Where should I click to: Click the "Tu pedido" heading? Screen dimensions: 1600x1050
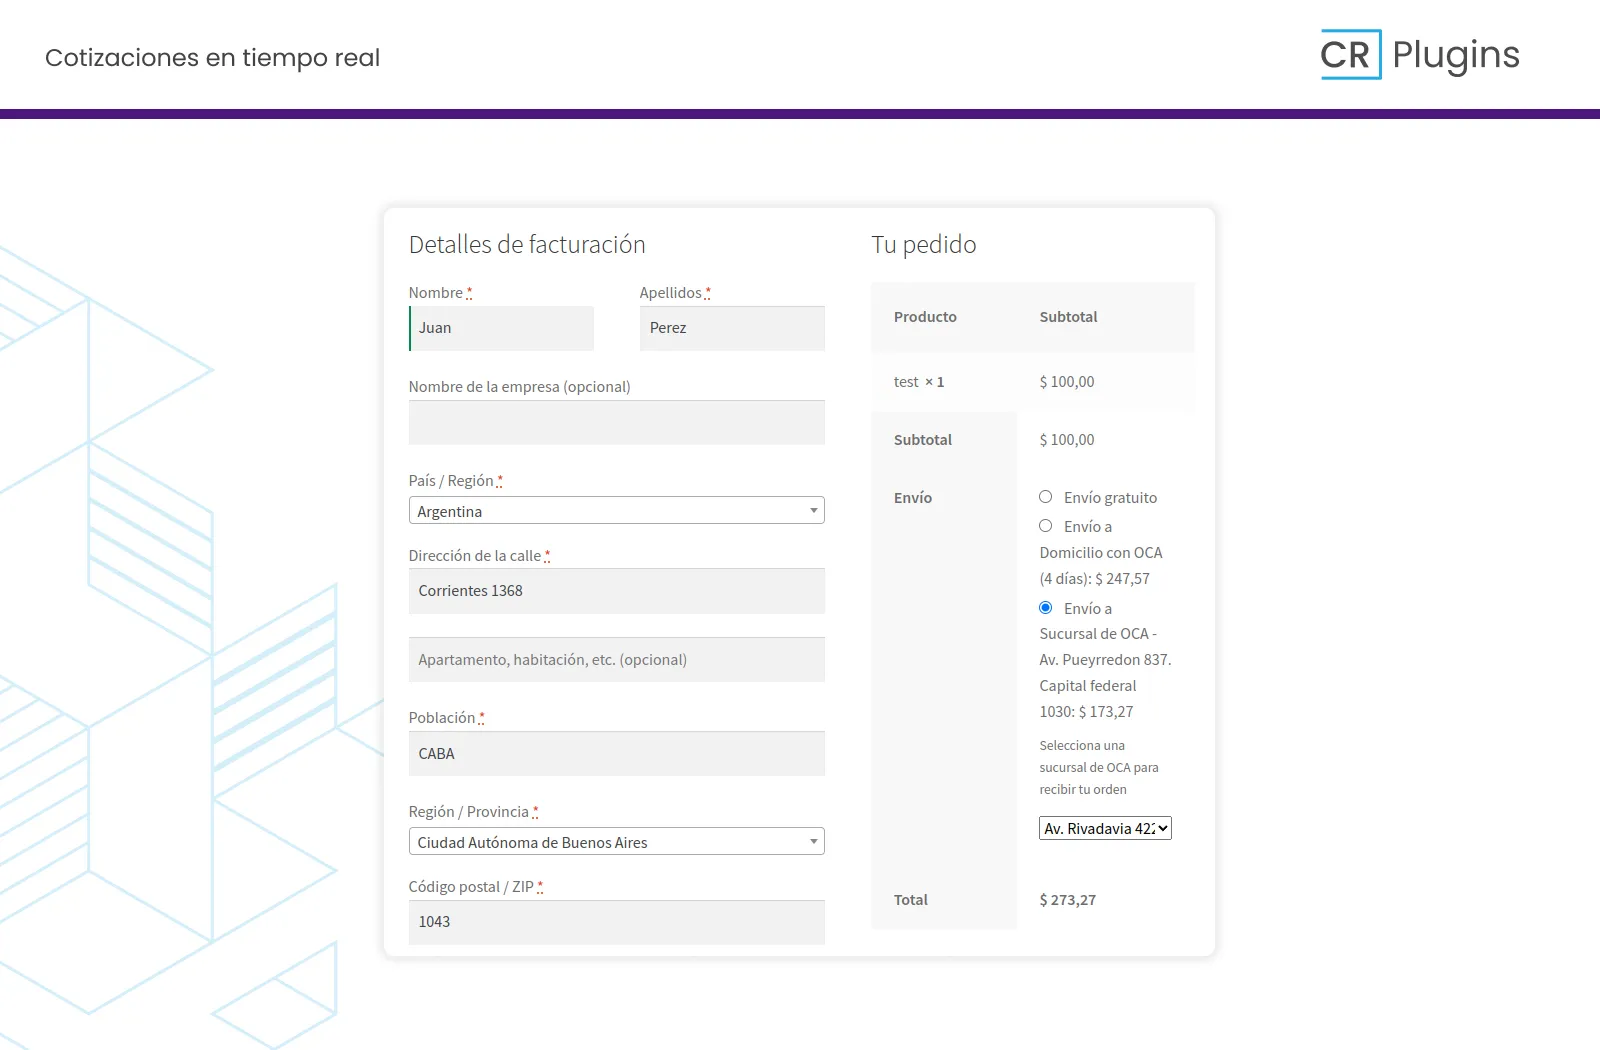pos(924,245)
